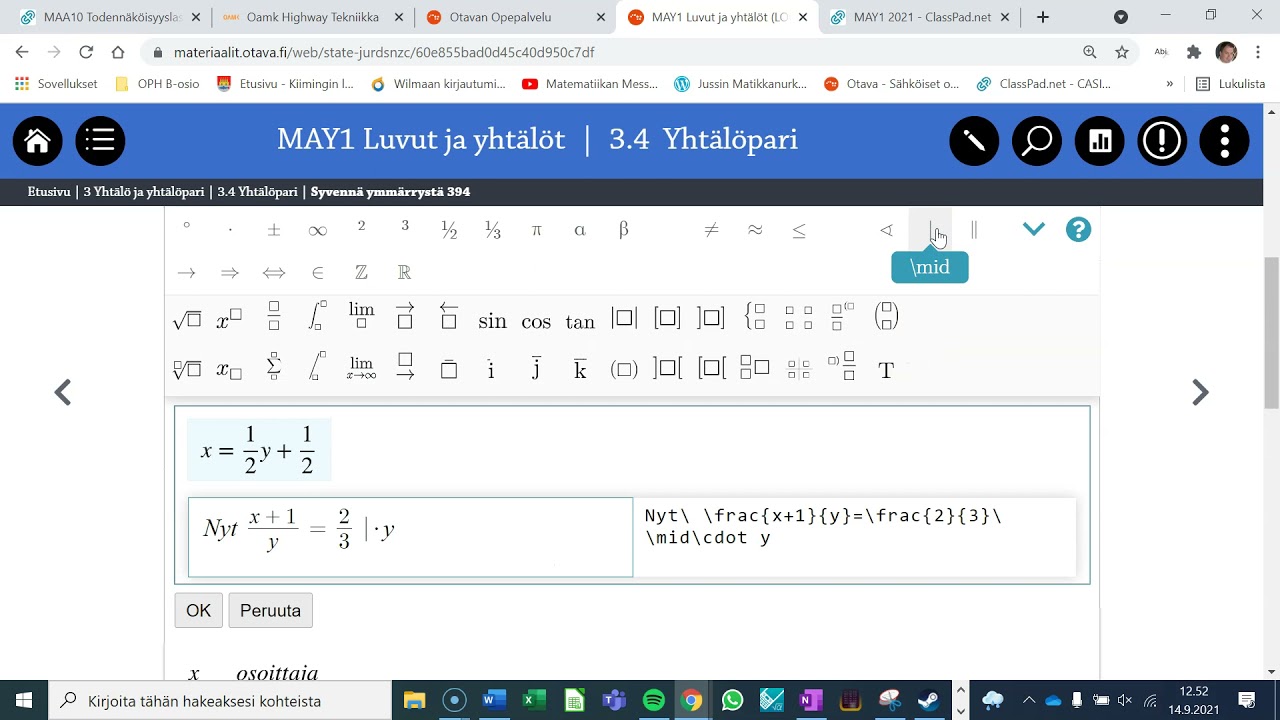Insert the sin function
Viewport: 1280px width, 720px height.
492,321
